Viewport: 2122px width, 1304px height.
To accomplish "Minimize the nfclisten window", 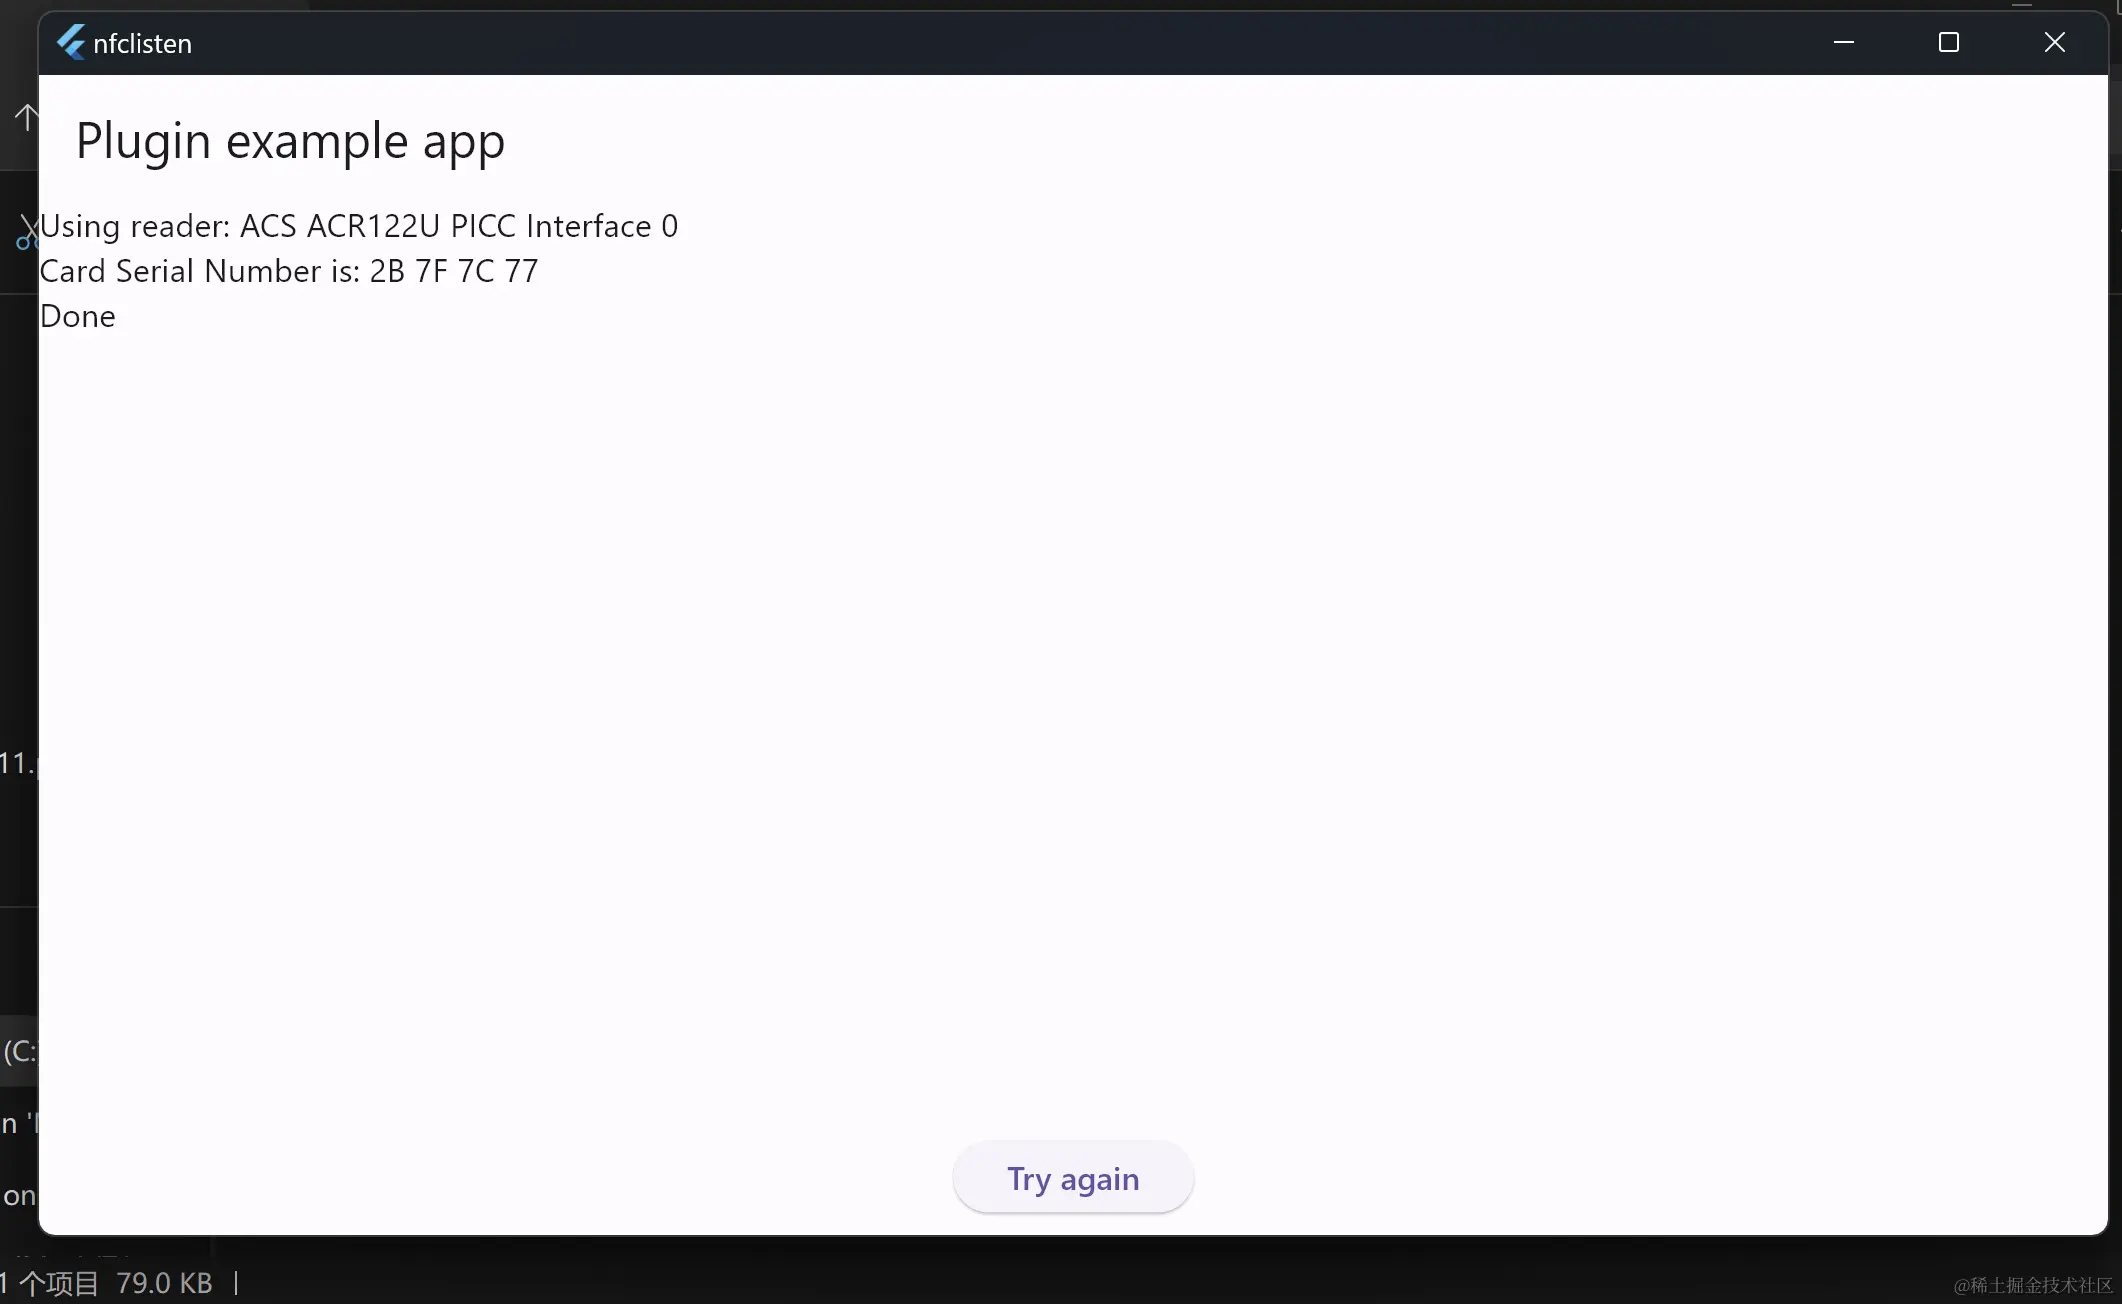I will [x=1844, y=42].
